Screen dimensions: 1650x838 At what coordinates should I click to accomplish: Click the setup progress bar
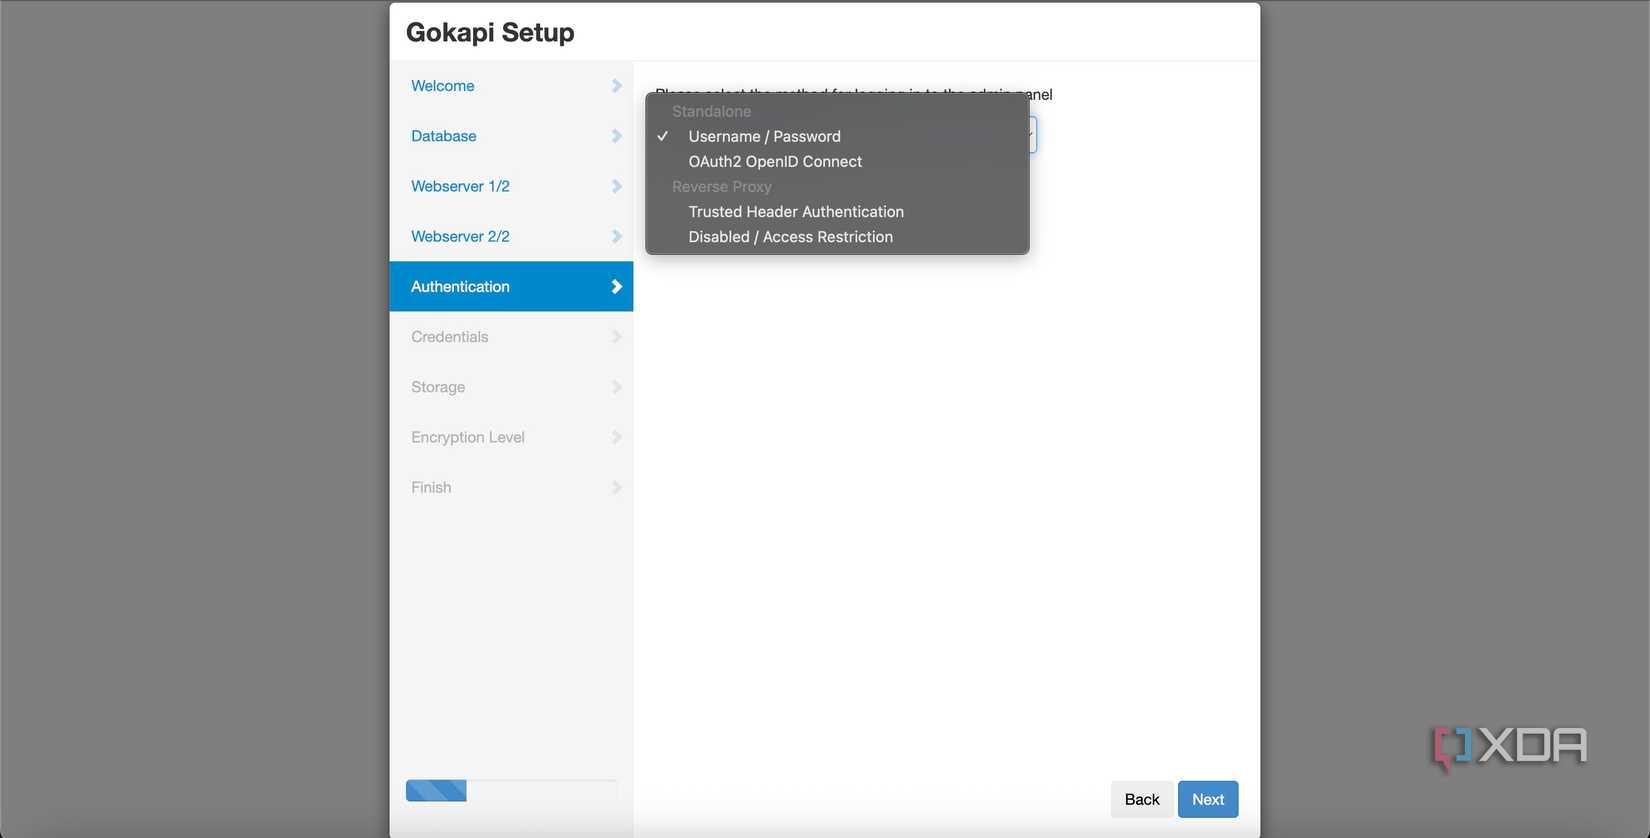coord(511,791)
